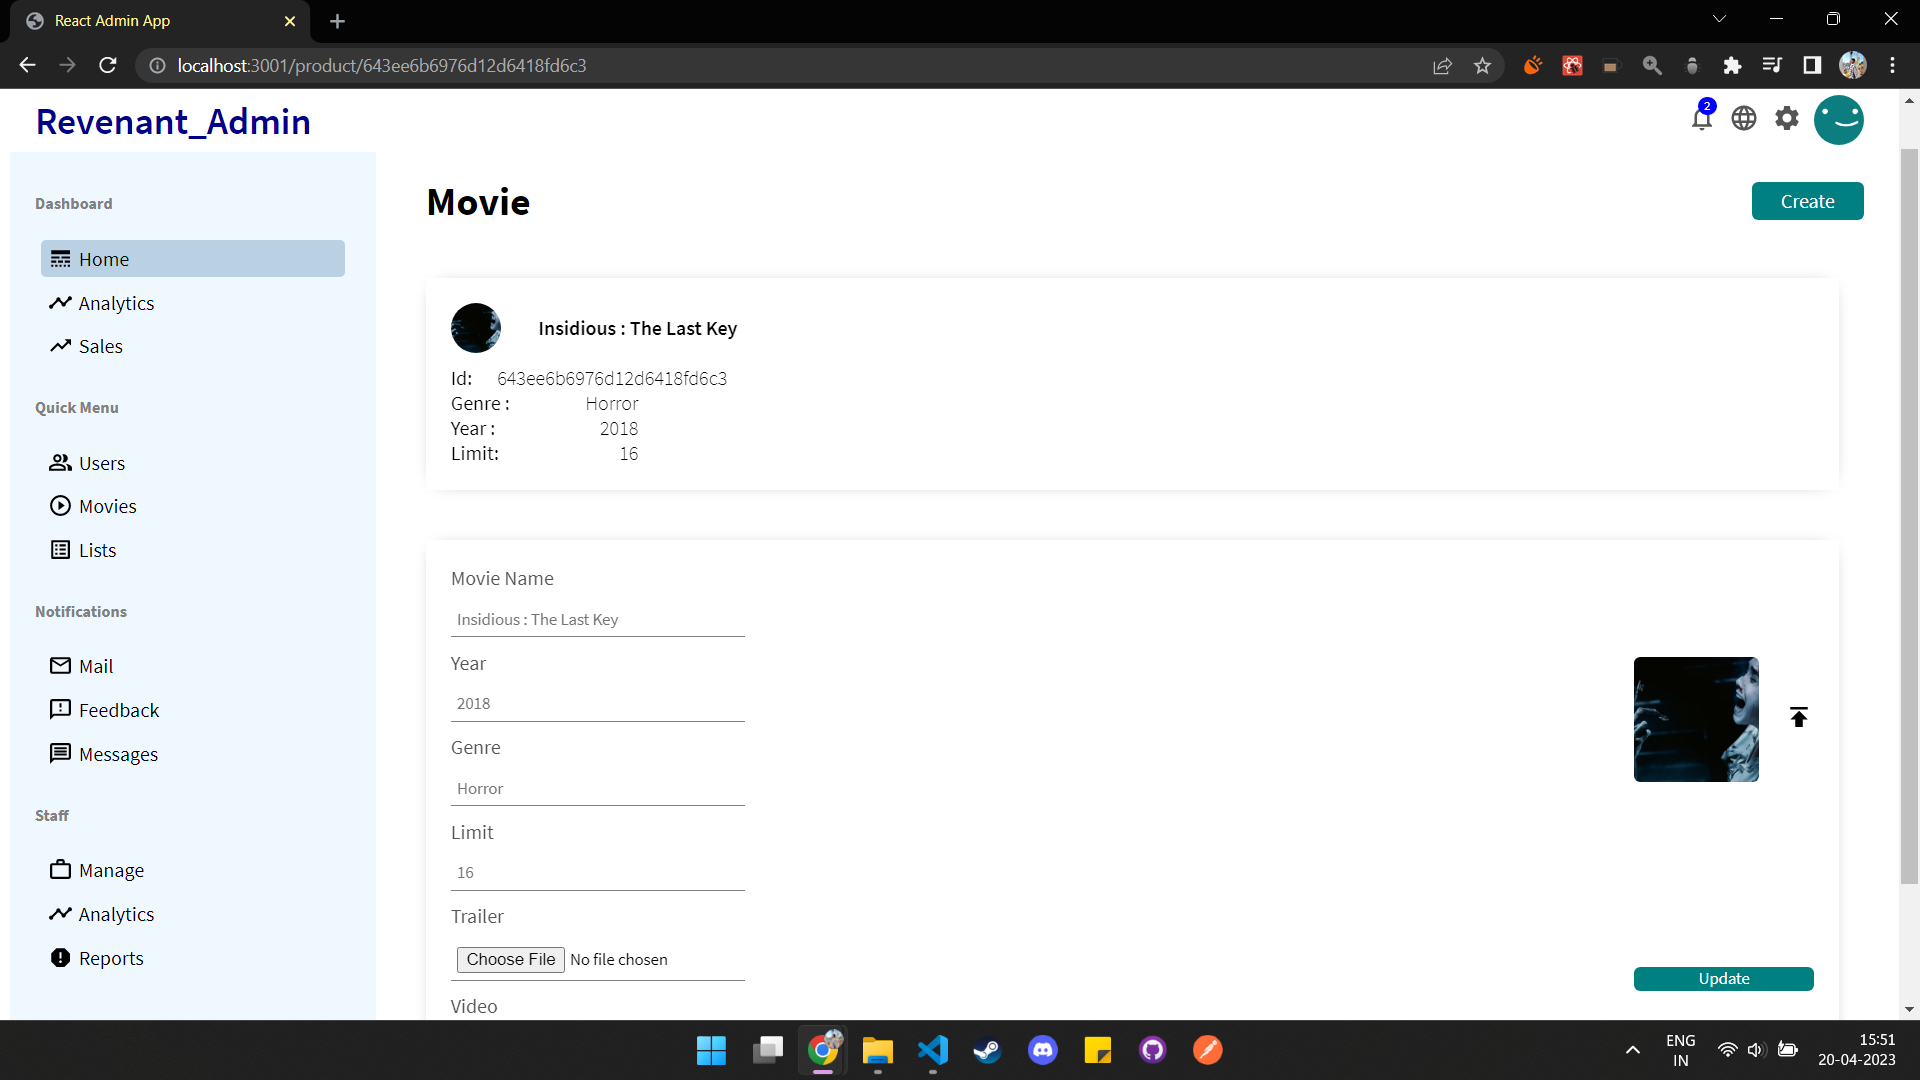The image size is (1920, 1080).
Task: Open the Reports staff section
Action: 111,958
